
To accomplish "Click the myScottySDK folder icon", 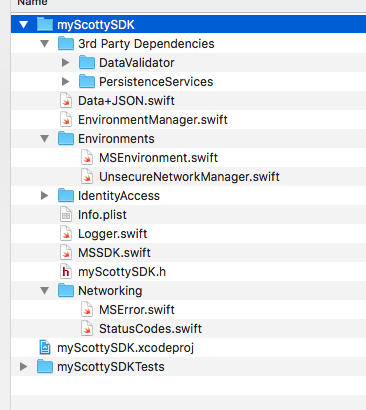I will [45, 25].
